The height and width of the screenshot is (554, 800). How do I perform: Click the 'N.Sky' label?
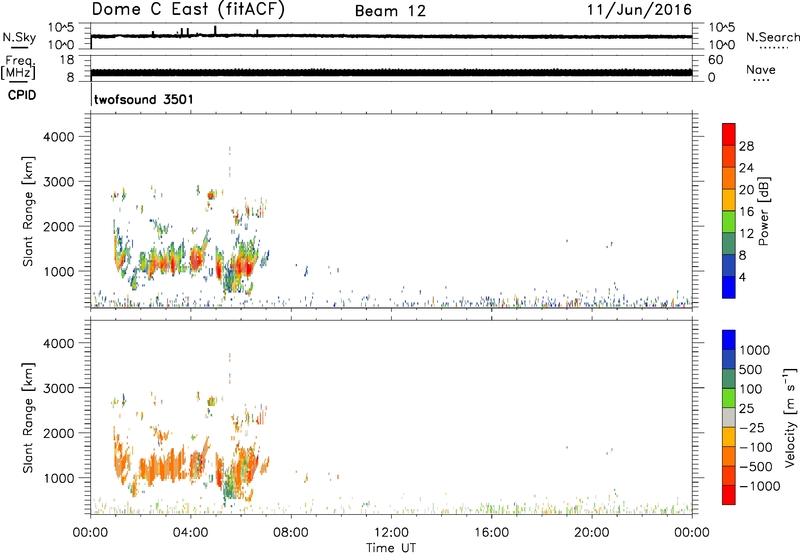pyautogui.click(x=19, y=37)
